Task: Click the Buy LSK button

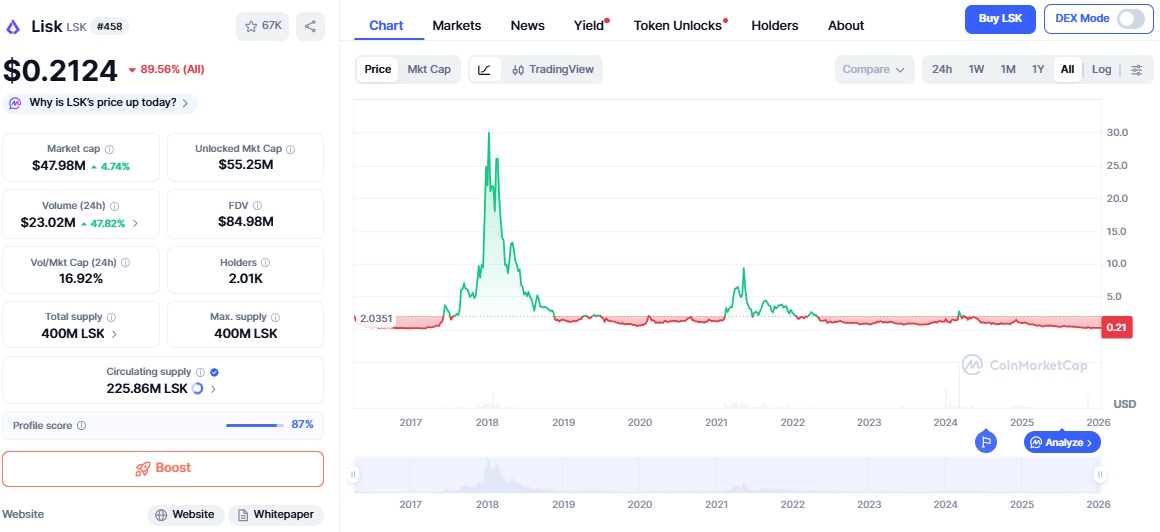Action: click(x=999, y=19)
